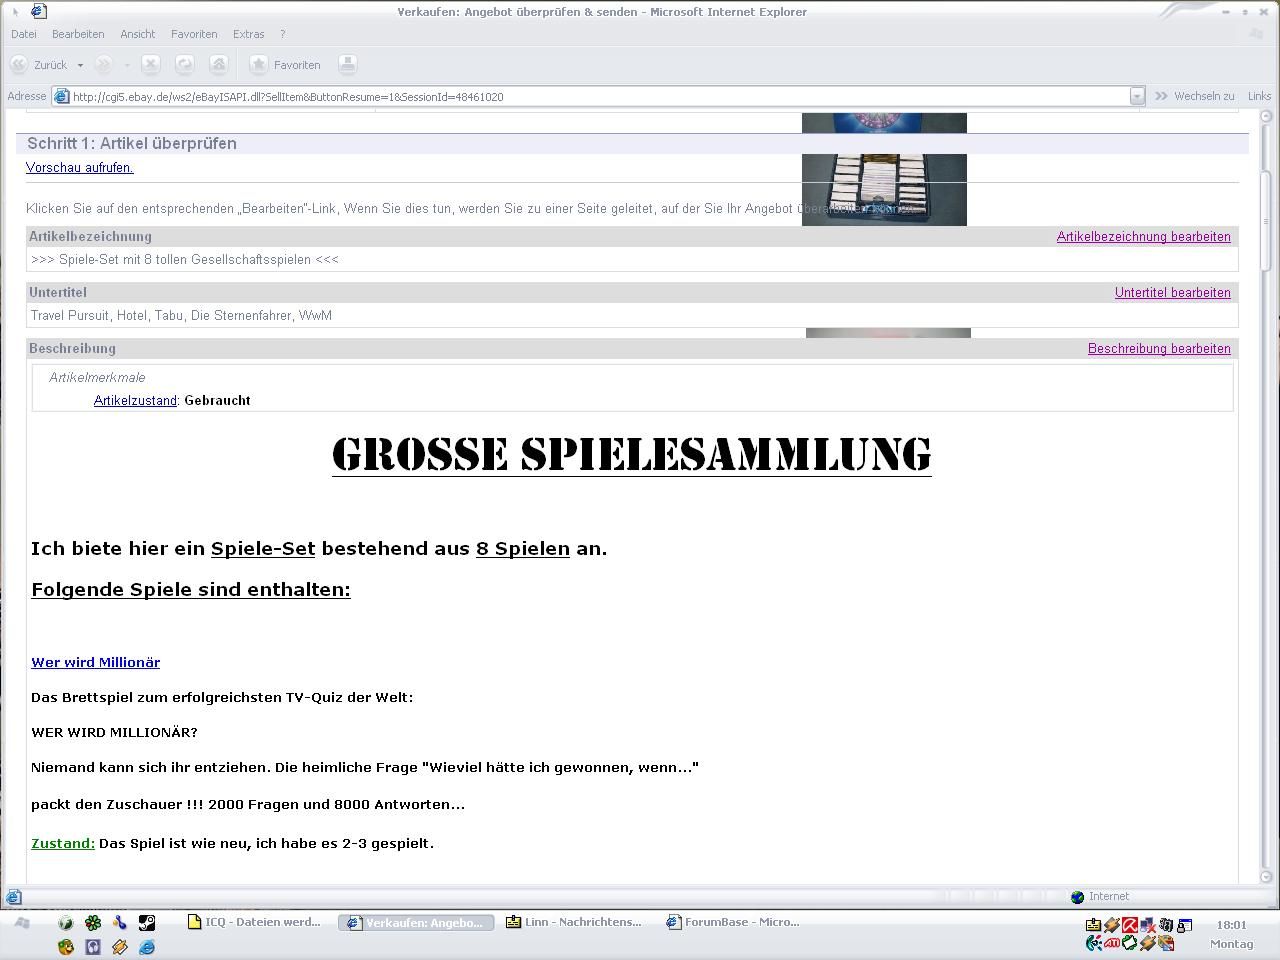This screenshot has width=1280, height=960.
Task: Click Artikelbezeichnung bearbeiten link
Action: click(1143, 237)
